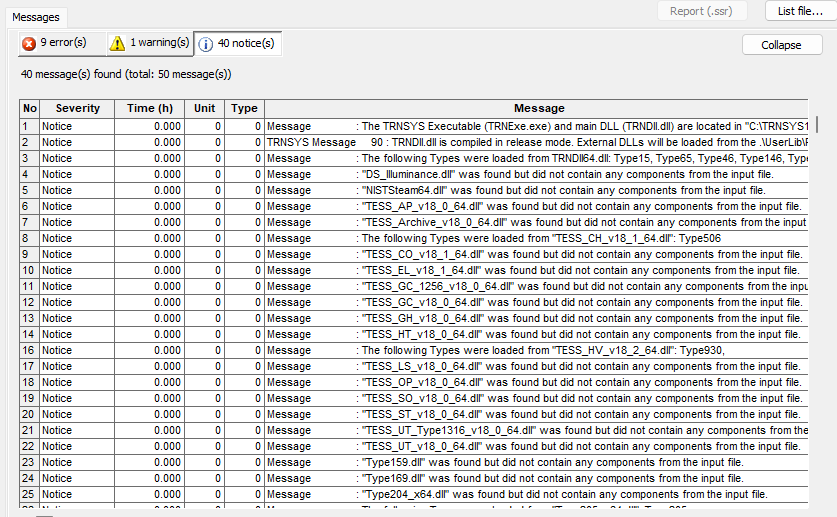
Task: Sort by the Time (h) column header
Action: pyautogui.click(x=150, y=108)
